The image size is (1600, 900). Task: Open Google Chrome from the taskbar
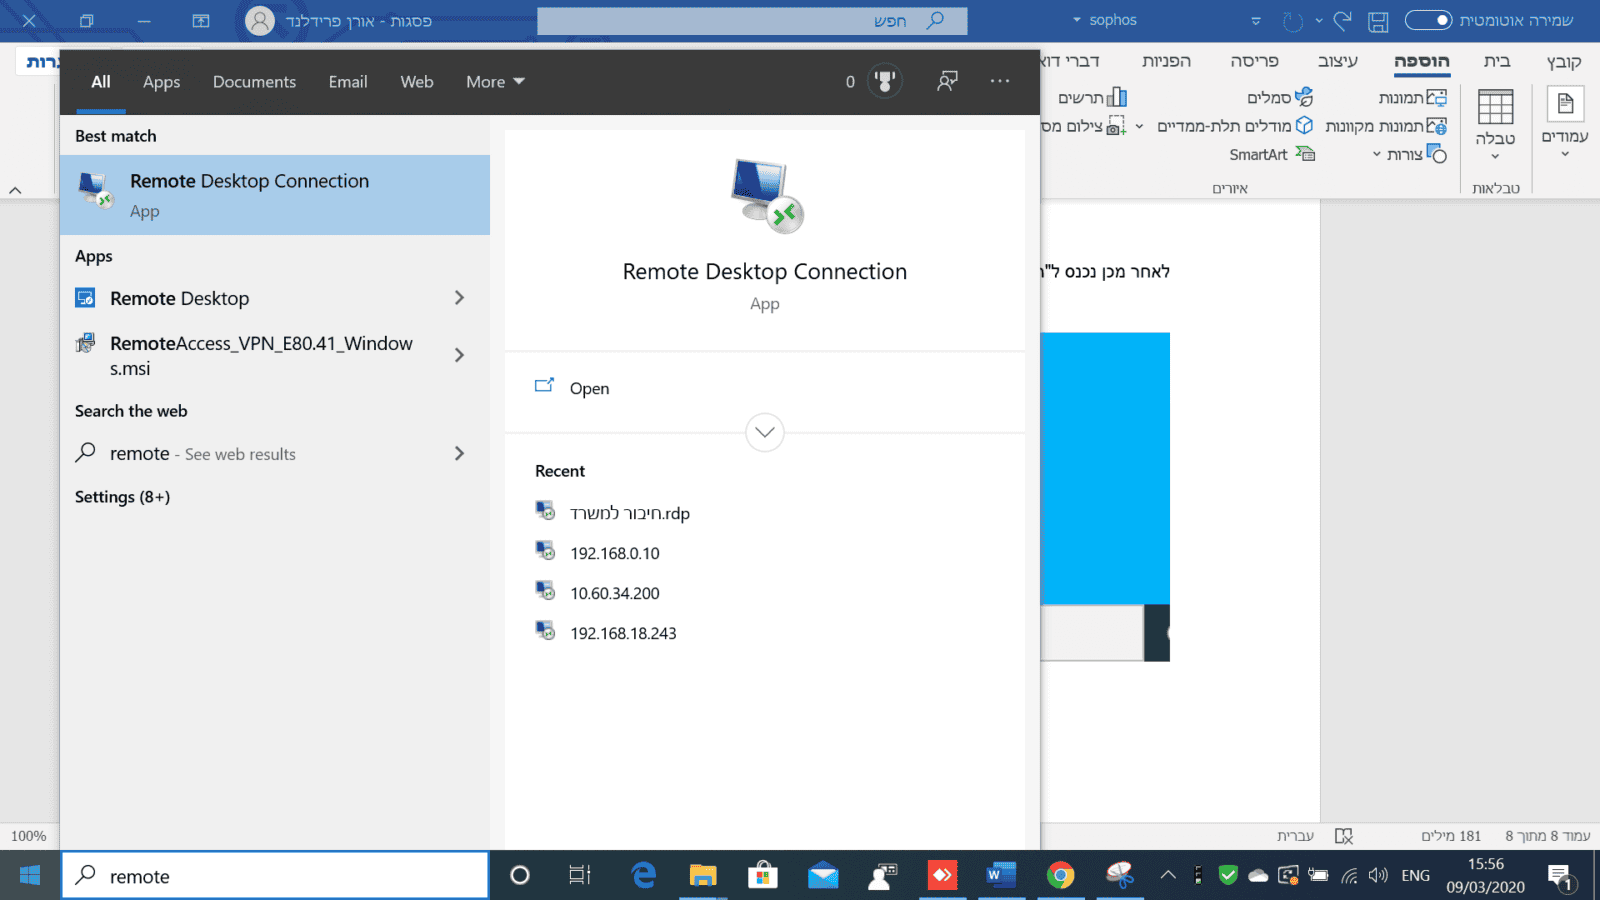1061,876
